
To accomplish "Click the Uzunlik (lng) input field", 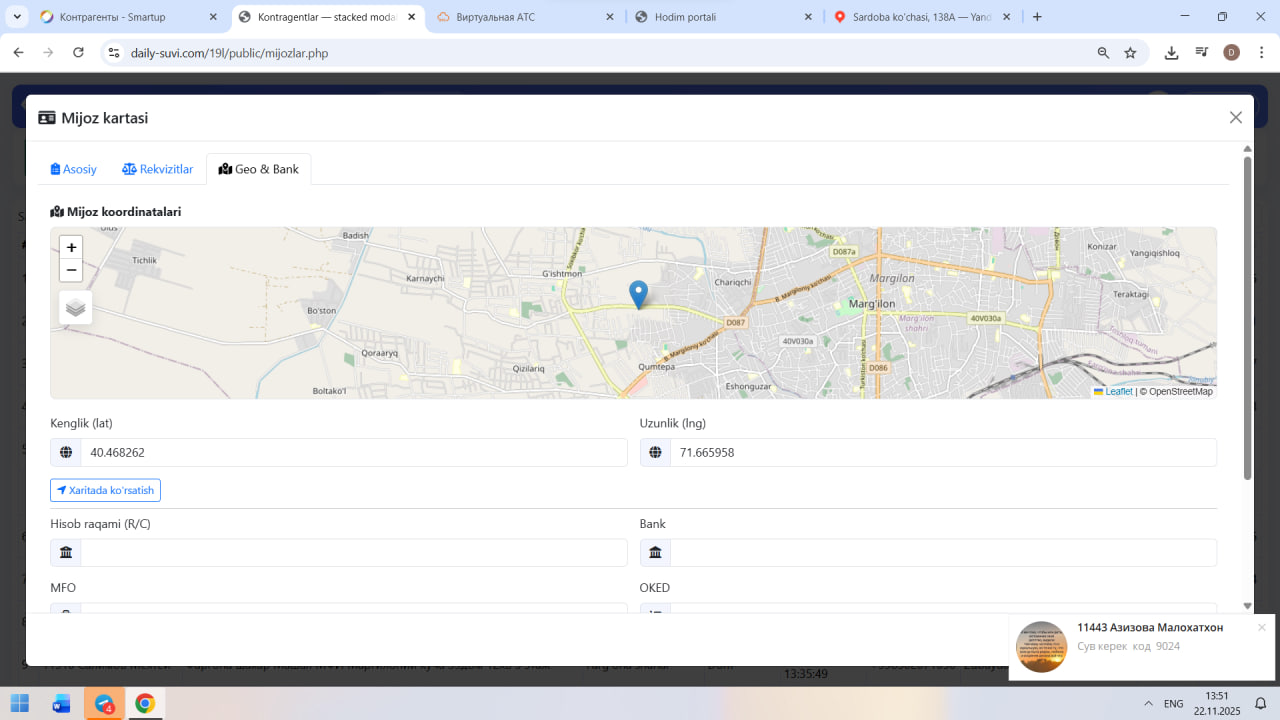I will pos(942,453).
